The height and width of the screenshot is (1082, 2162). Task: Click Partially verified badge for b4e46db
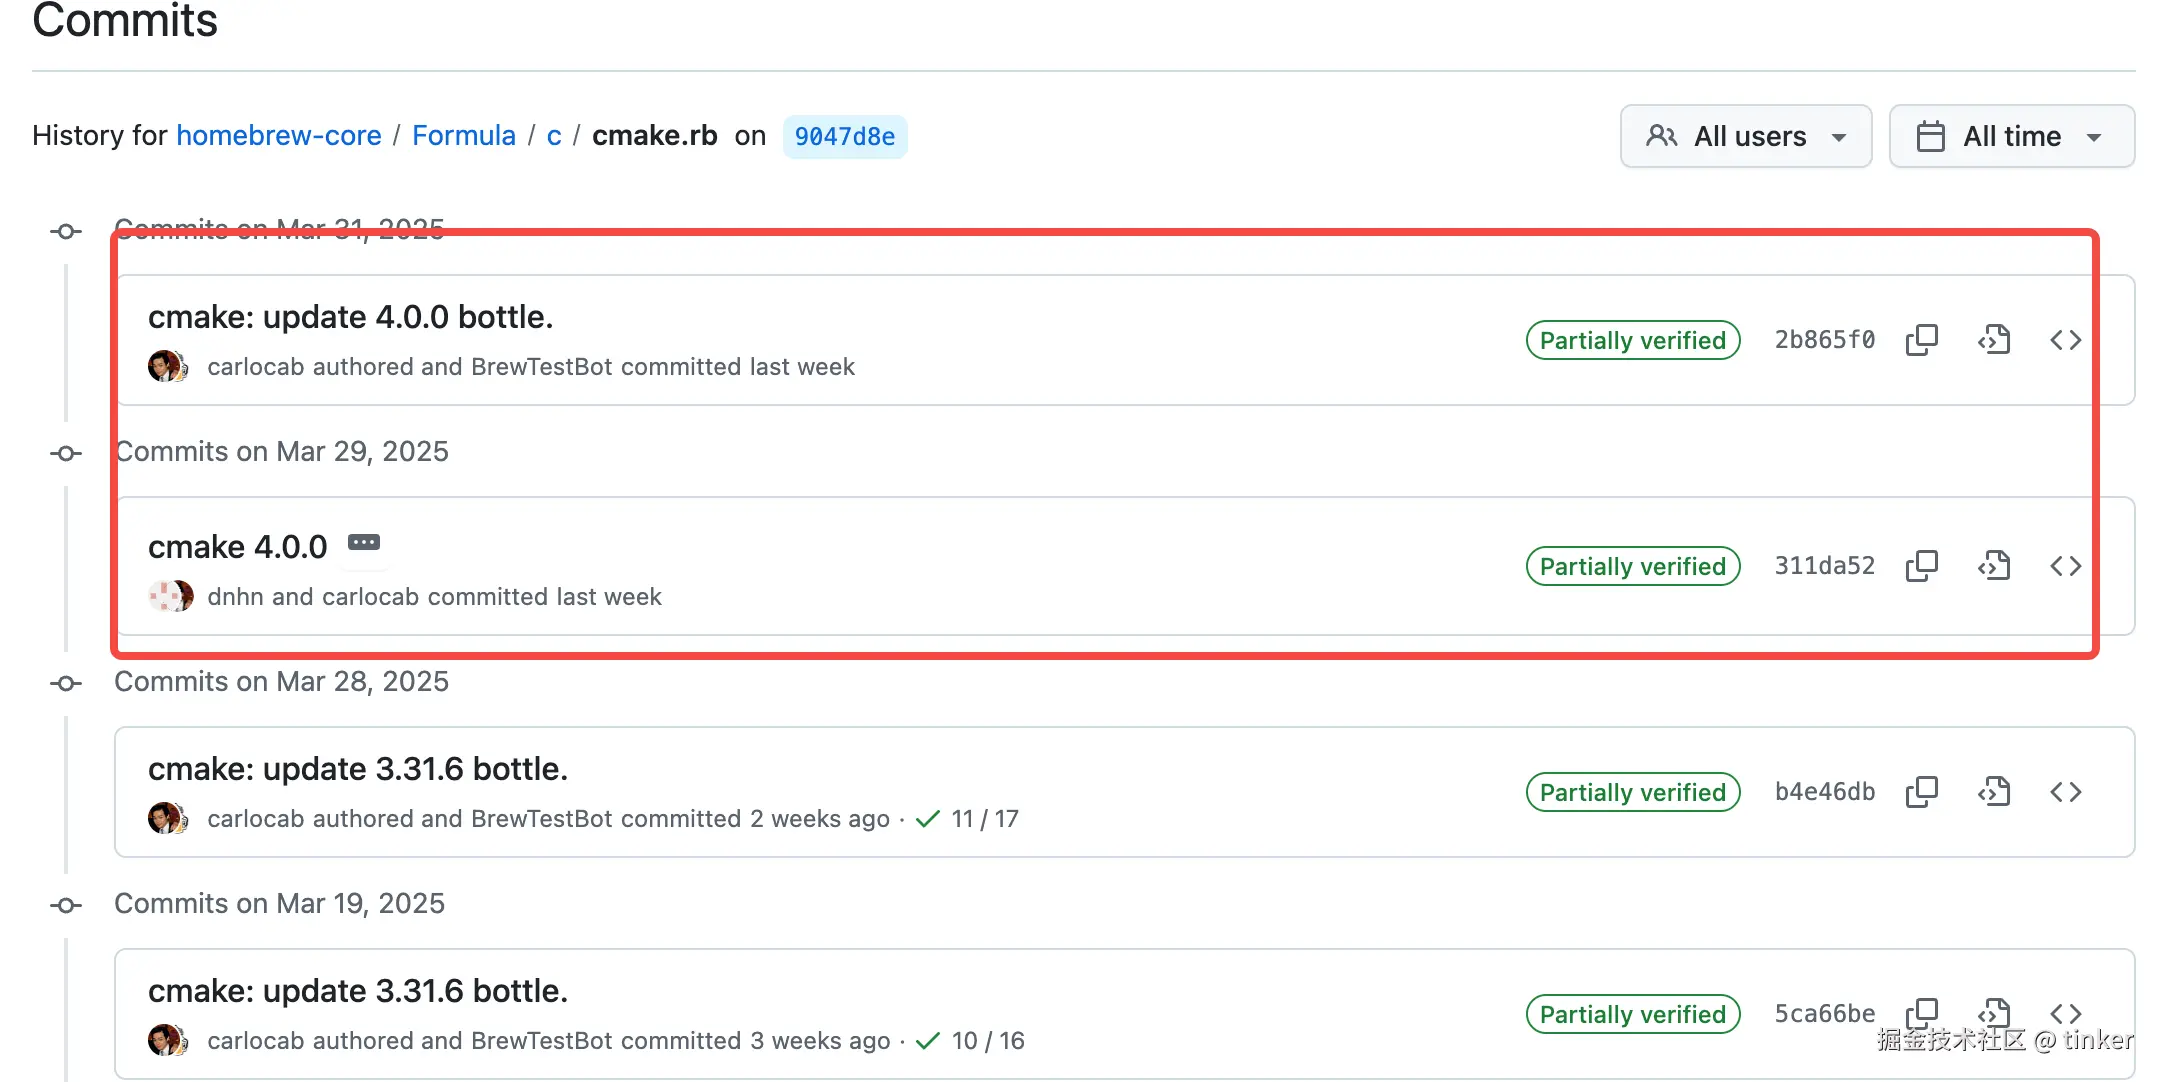(1632, 792)
